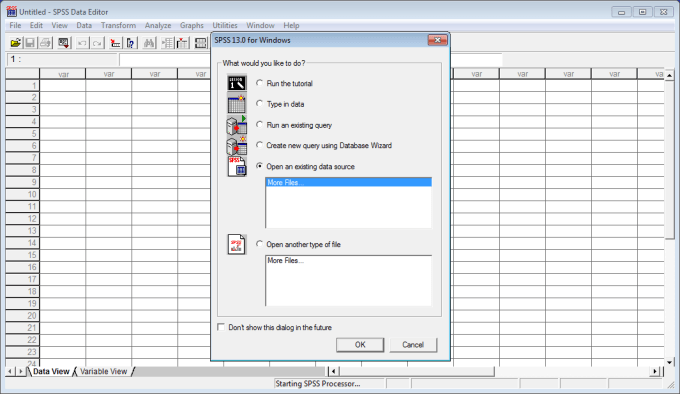Choose Create new query using Database Wizard
Image resolution: width=680 pixels, height=394 pixels.
click(259, 145)
